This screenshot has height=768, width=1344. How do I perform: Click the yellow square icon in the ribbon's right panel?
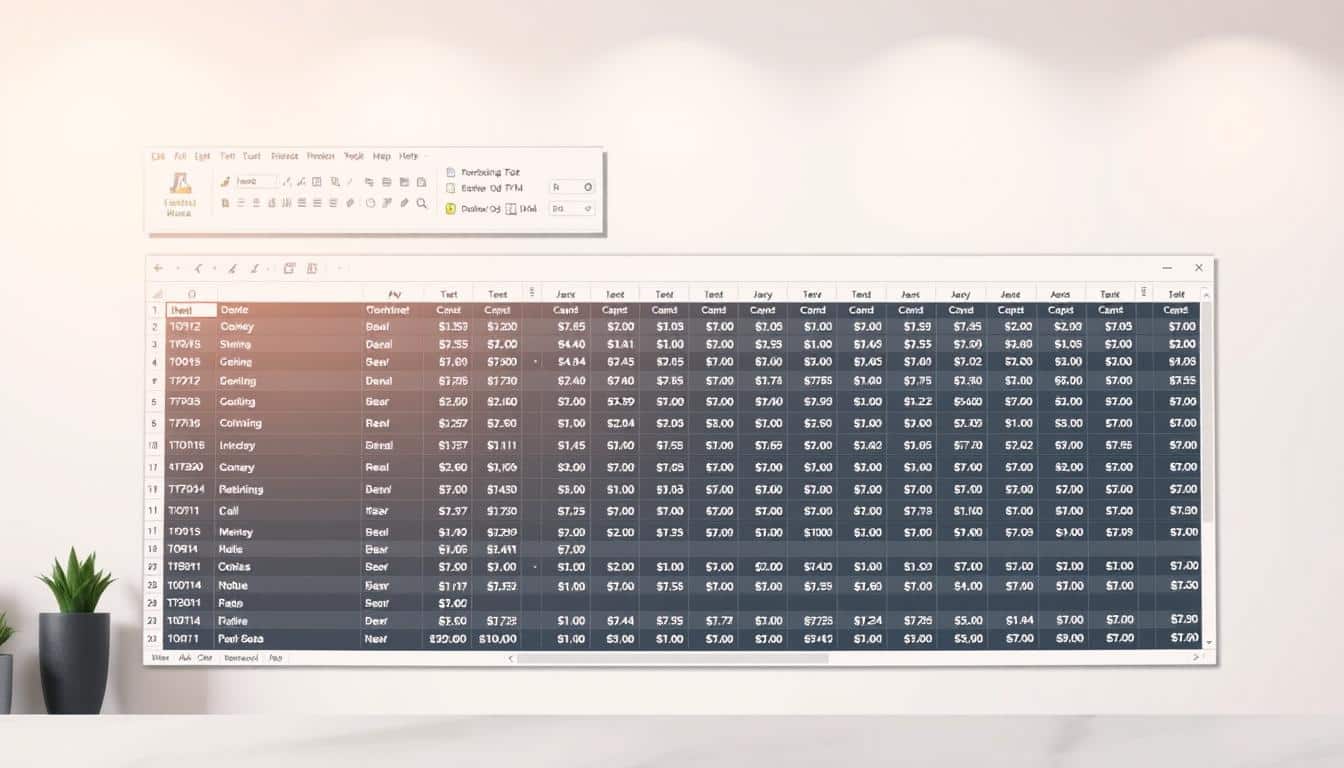[450, 209]
